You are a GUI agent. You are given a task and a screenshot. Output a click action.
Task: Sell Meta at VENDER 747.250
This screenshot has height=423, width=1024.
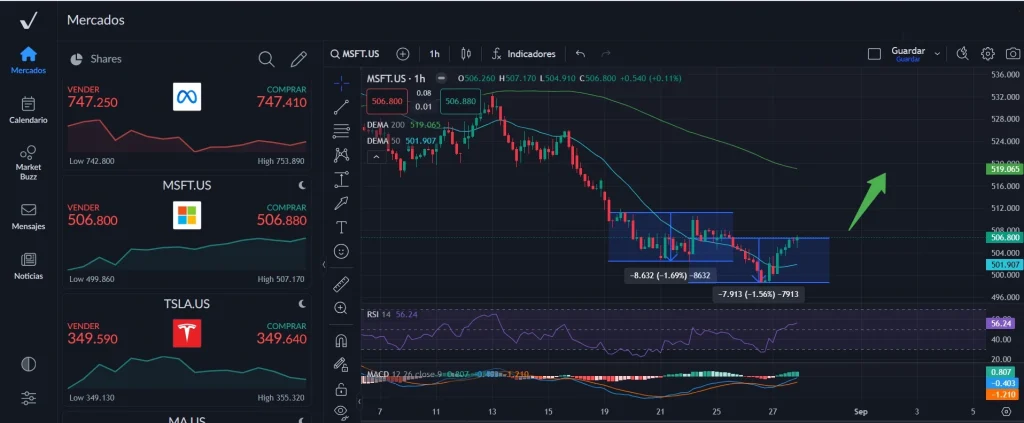pyautogui.click(x=92, y=97)
